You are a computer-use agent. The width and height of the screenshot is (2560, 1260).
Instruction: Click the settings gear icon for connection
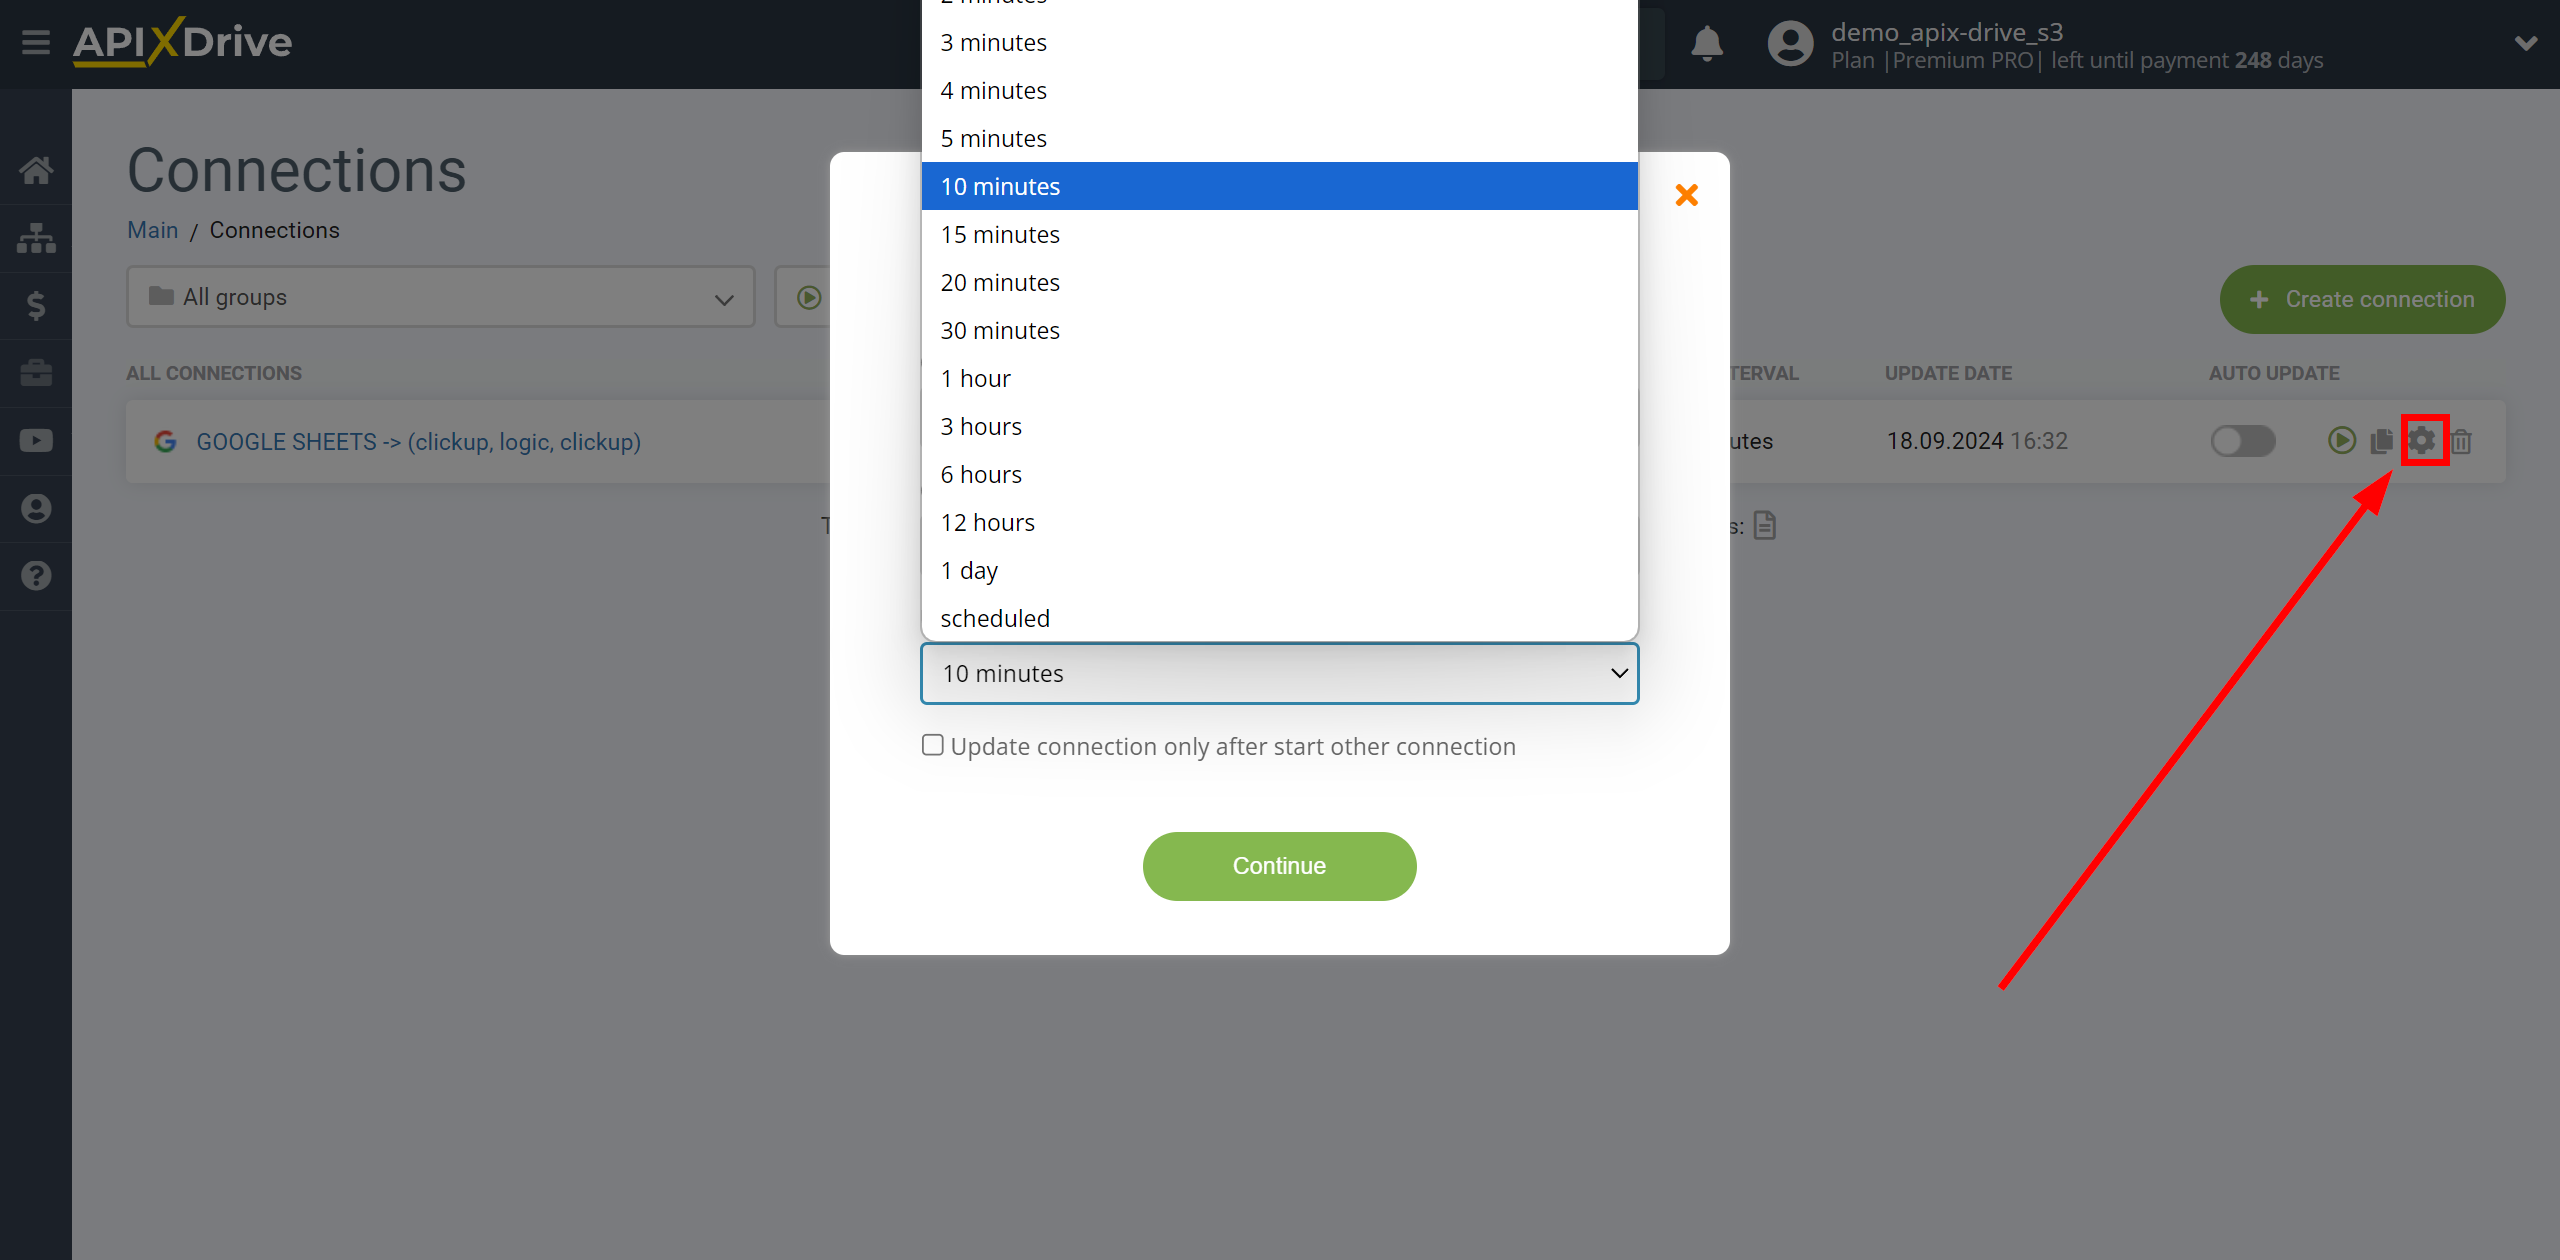tap(2423, 437)
